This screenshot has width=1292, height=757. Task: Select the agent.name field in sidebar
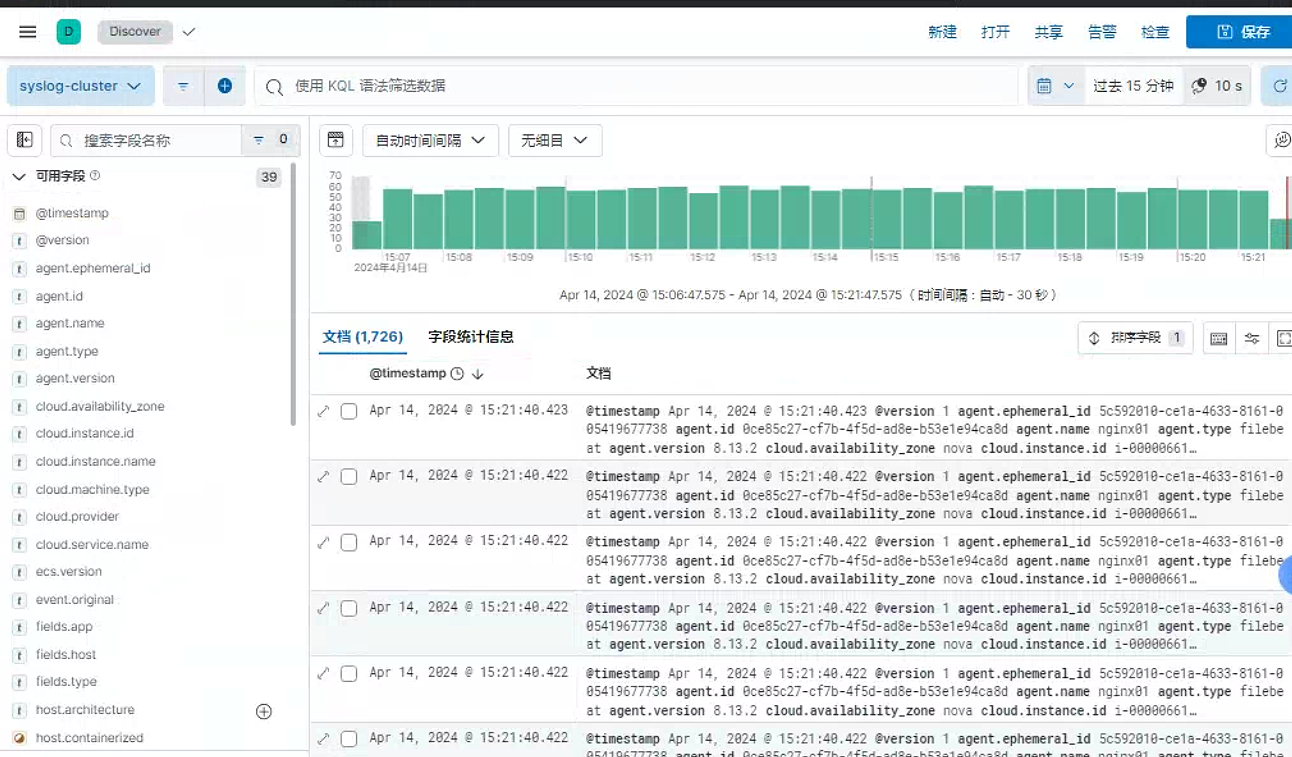click(x=70, y=323)
